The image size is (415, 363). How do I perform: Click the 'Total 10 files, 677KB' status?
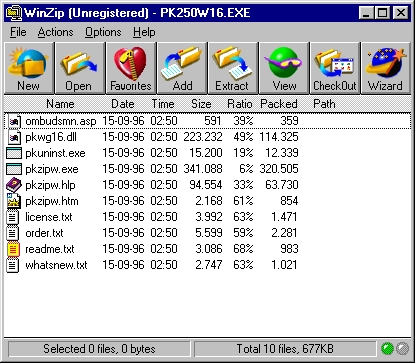[x=285, y=349]
